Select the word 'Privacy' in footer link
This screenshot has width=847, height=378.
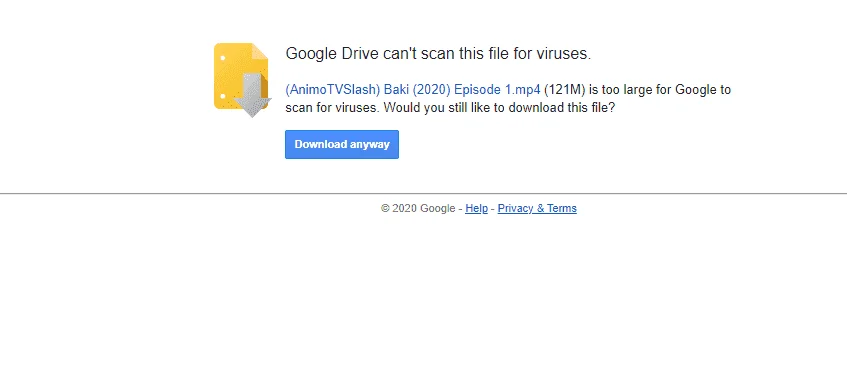515,208
